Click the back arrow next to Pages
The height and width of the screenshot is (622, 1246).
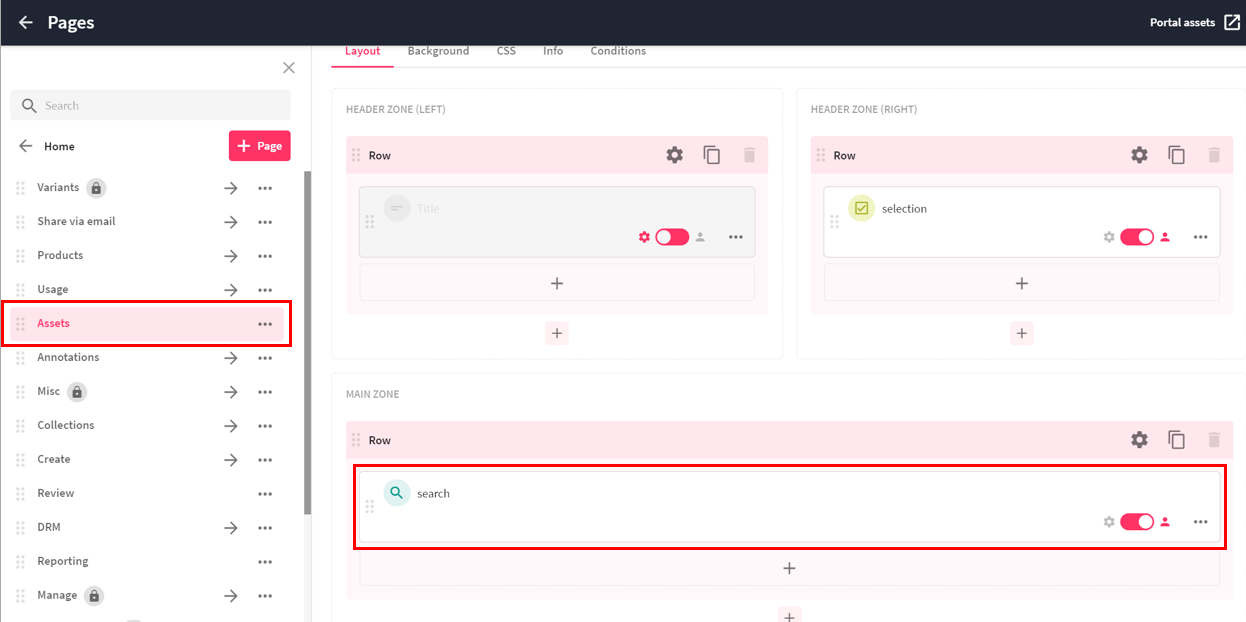(26, 22)
